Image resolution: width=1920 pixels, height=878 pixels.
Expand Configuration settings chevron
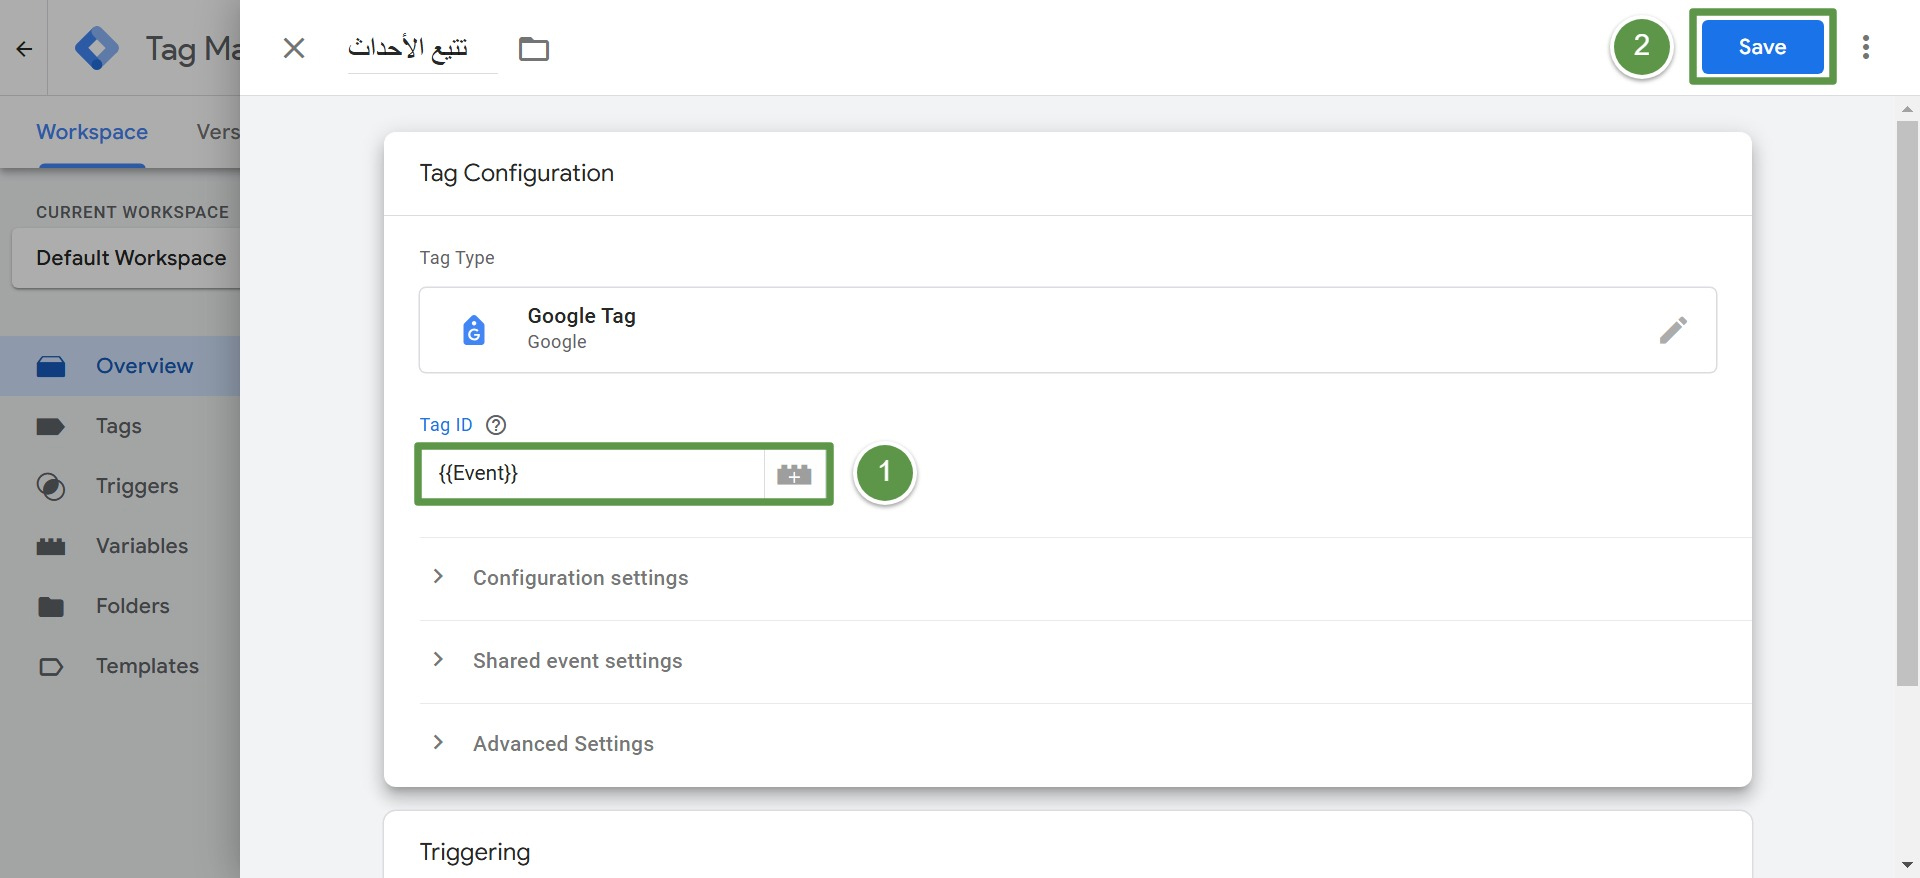(438, 576)
